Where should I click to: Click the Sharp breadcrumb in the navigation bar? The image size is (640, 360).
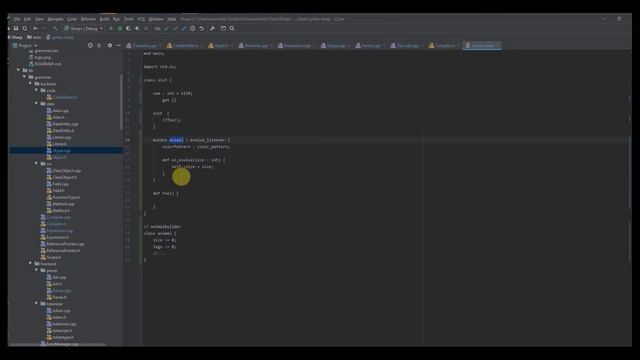point(16,37)
